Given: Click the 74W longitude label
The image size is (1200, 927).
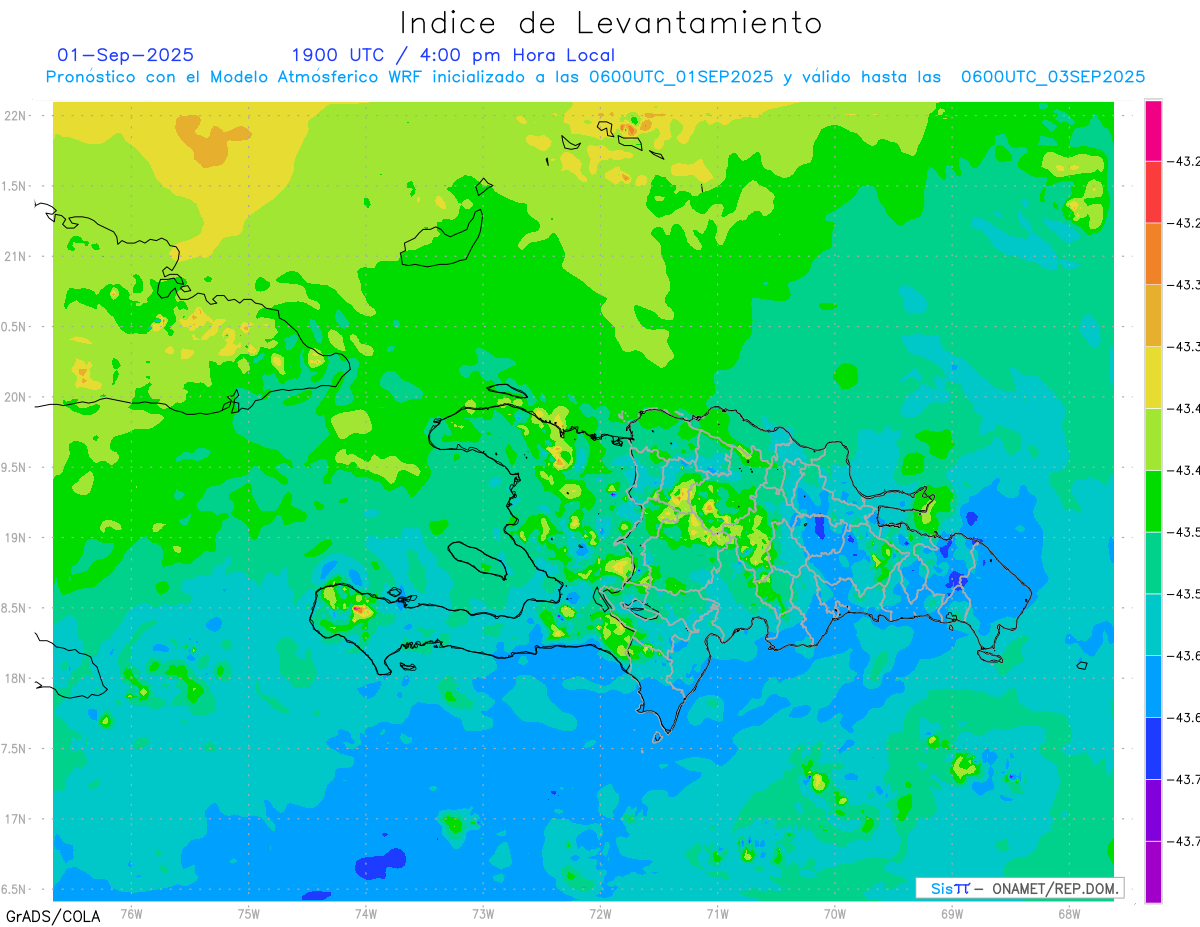Looking at the screenshot, I should click(x=366, y=913).
